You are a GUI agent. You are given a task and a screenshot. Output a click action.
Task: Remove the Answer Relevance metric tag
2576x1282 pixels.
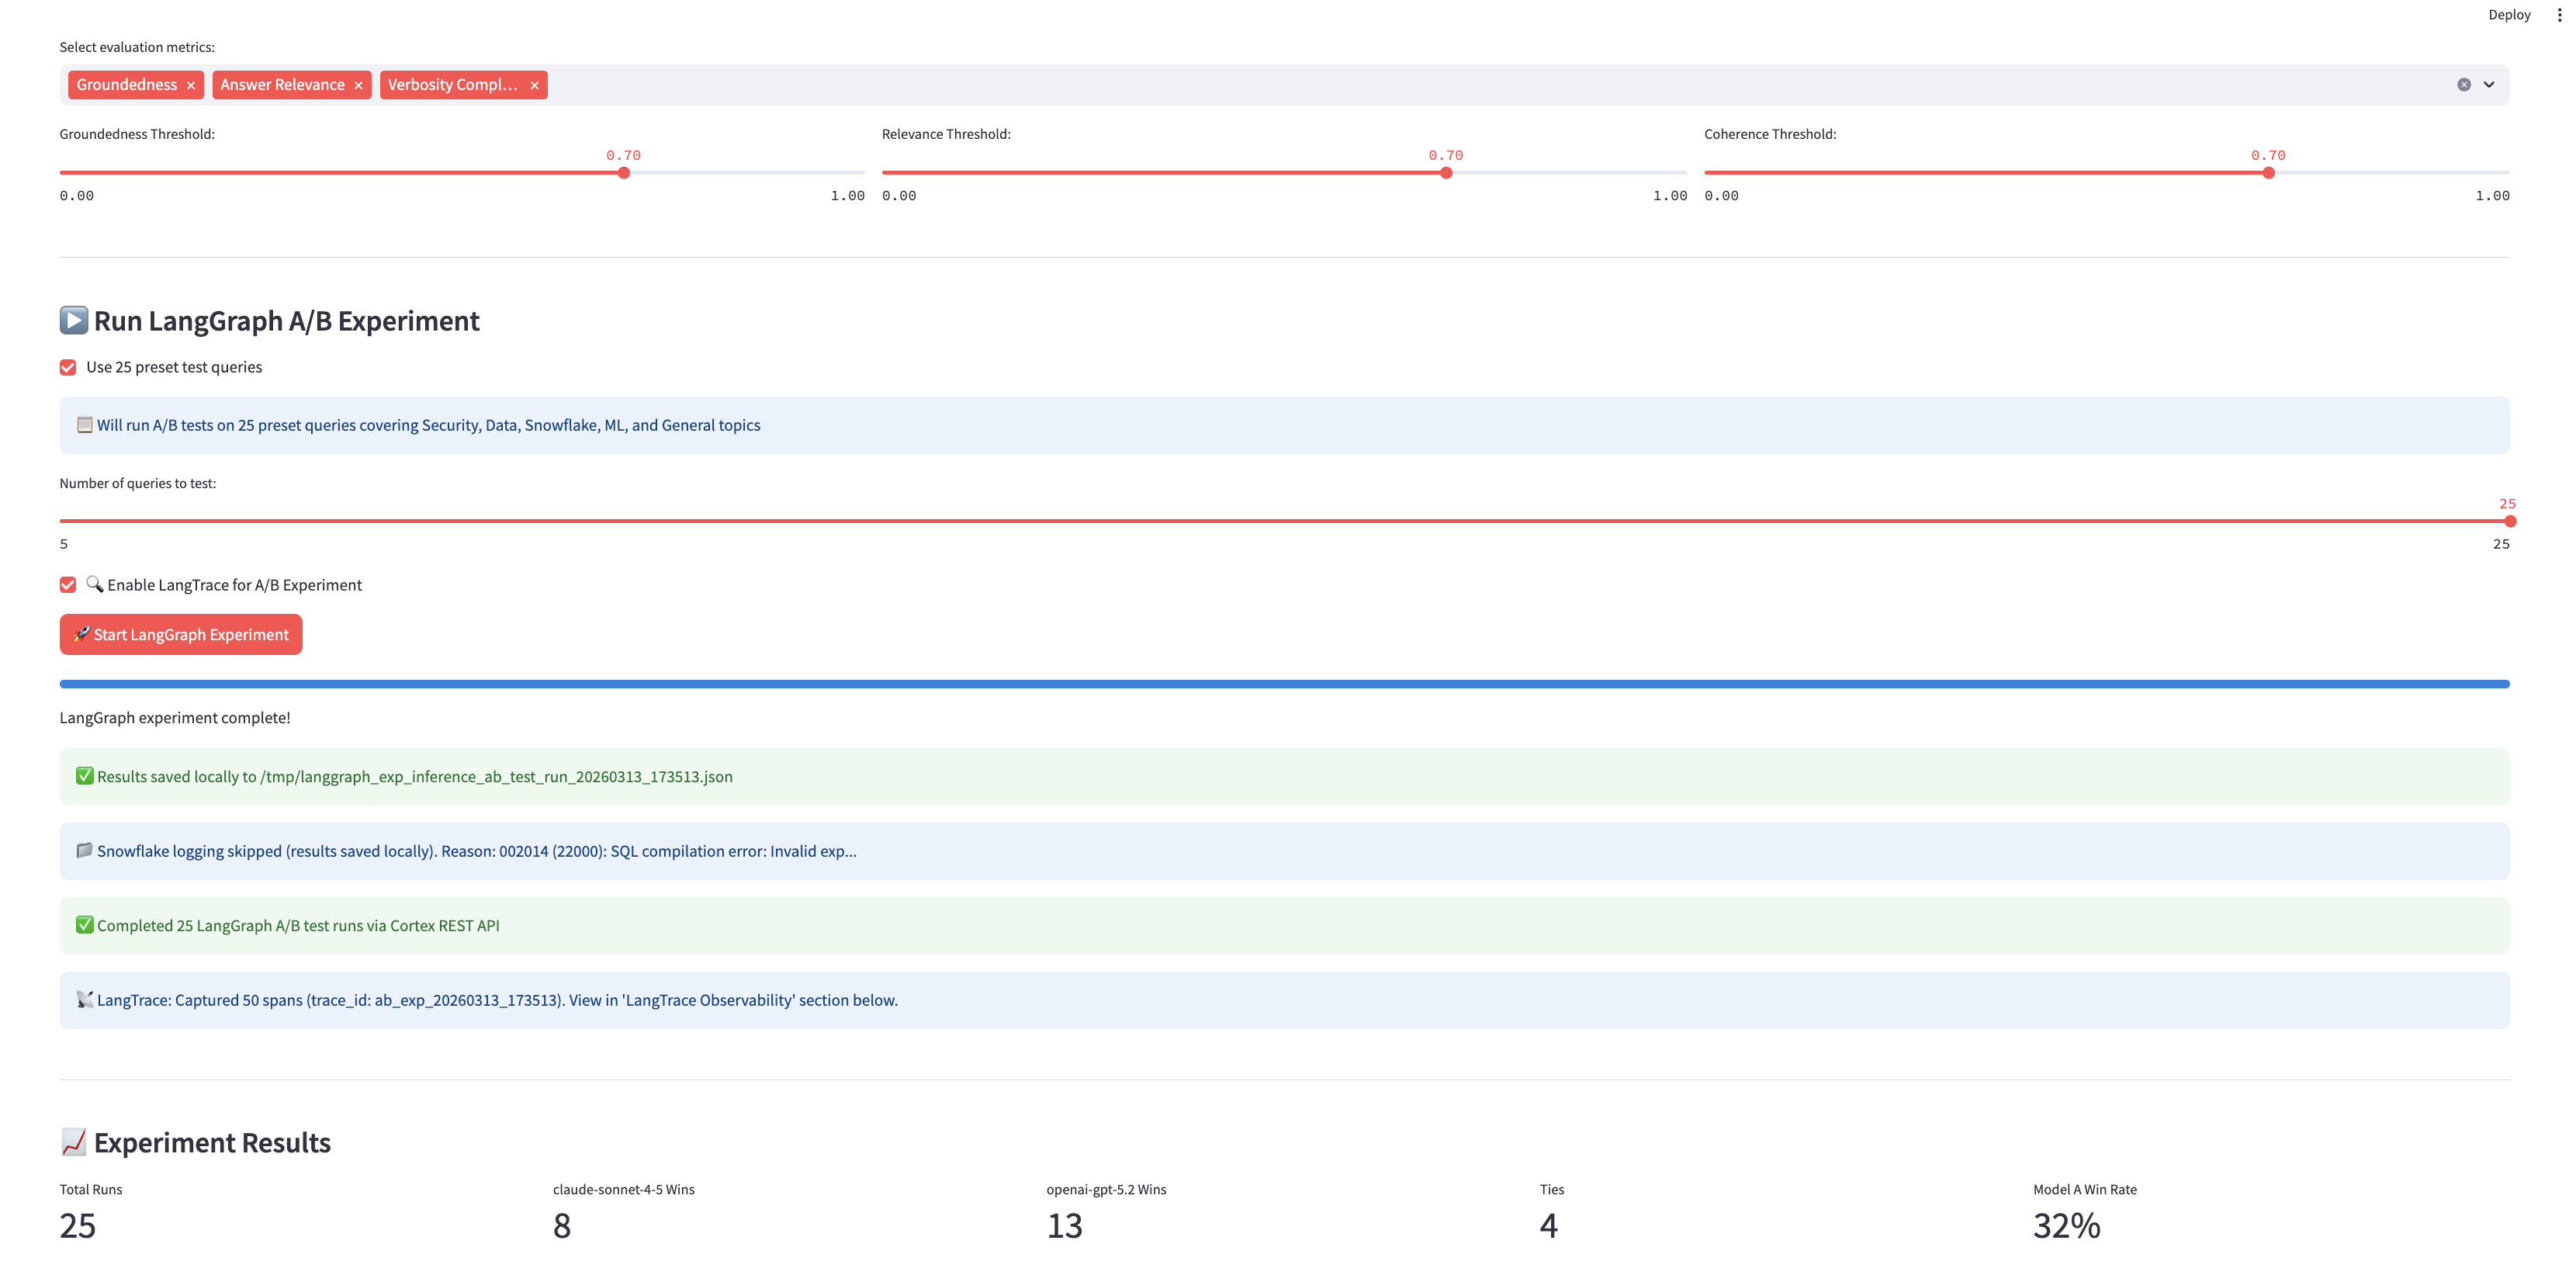(x=358, y=85)
